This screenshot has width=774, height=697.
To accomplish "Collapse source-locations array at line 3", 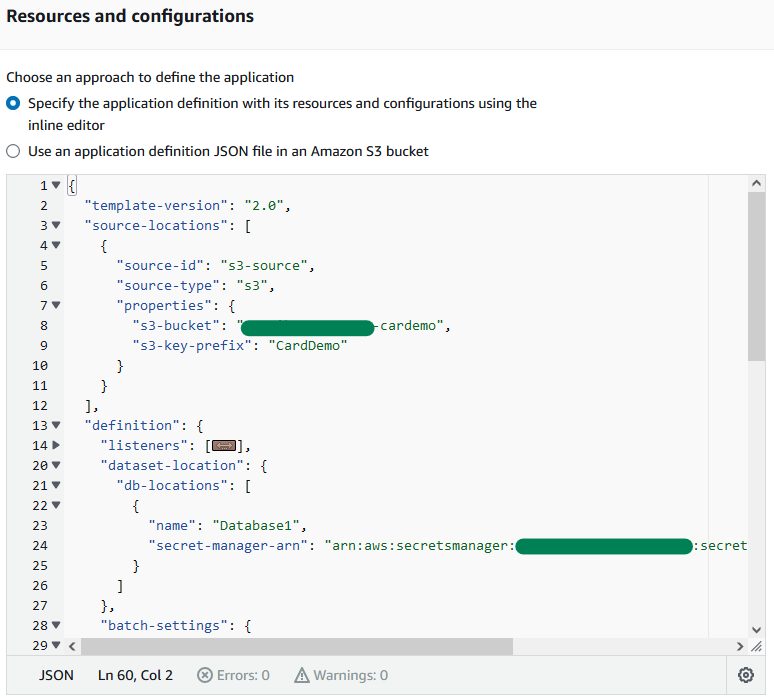I will (56, 225).
